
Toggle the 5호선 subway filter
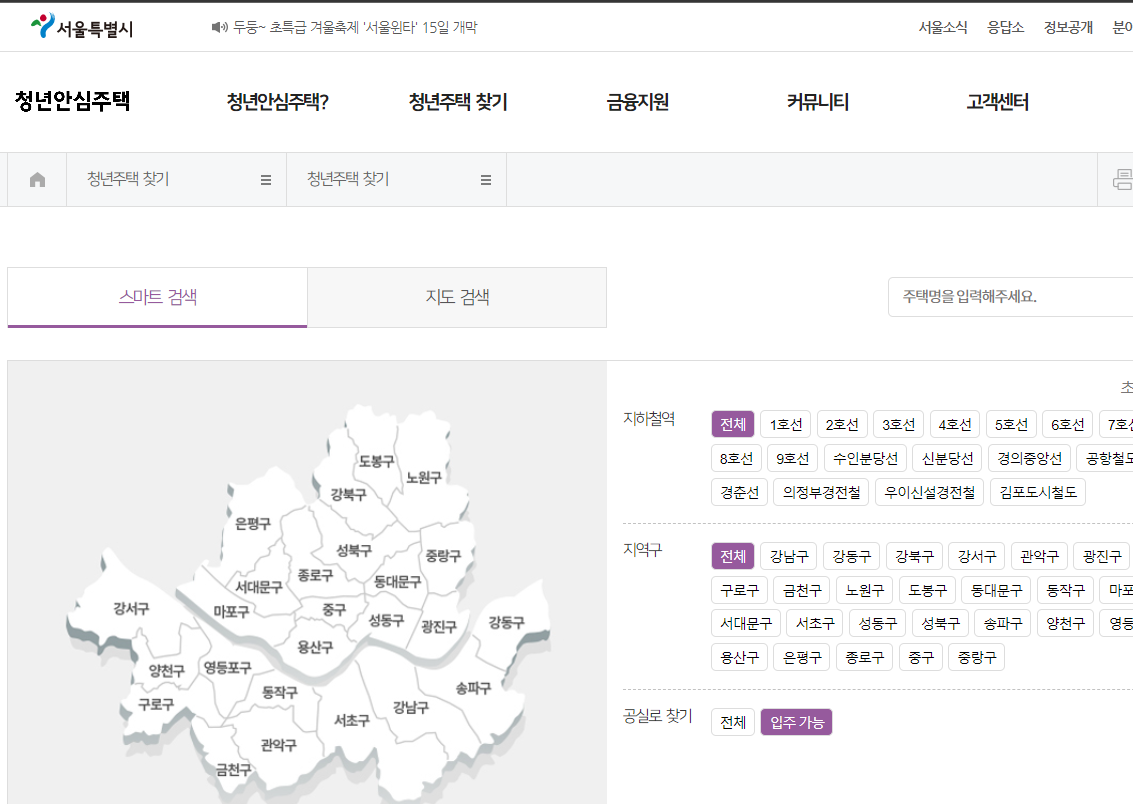1011,424
